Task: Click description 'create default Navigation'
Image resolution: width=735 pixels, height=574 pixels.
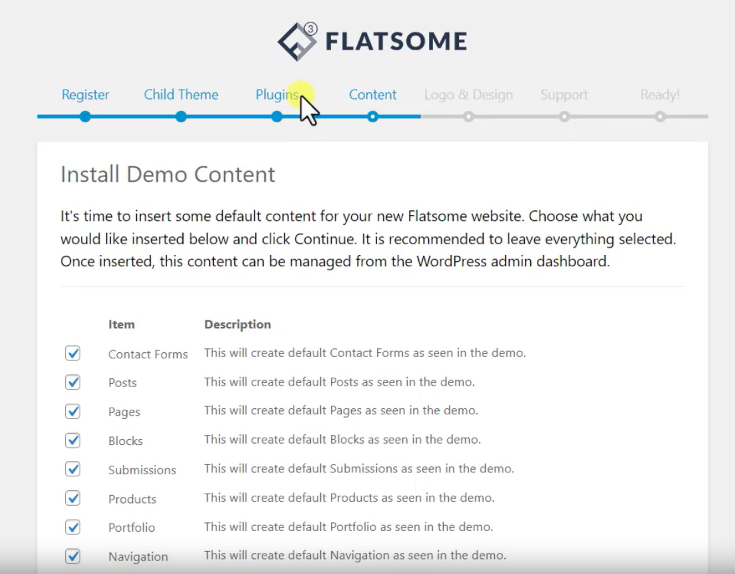Action: 355,555
